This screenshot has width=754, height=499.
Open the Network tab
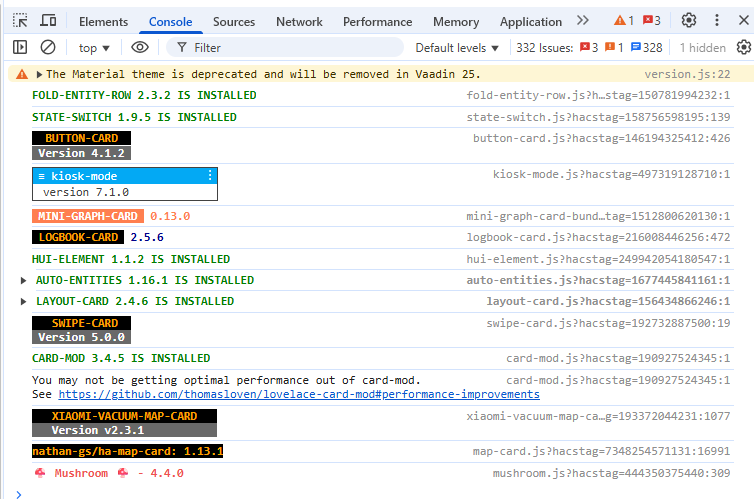tap(299, 22)
